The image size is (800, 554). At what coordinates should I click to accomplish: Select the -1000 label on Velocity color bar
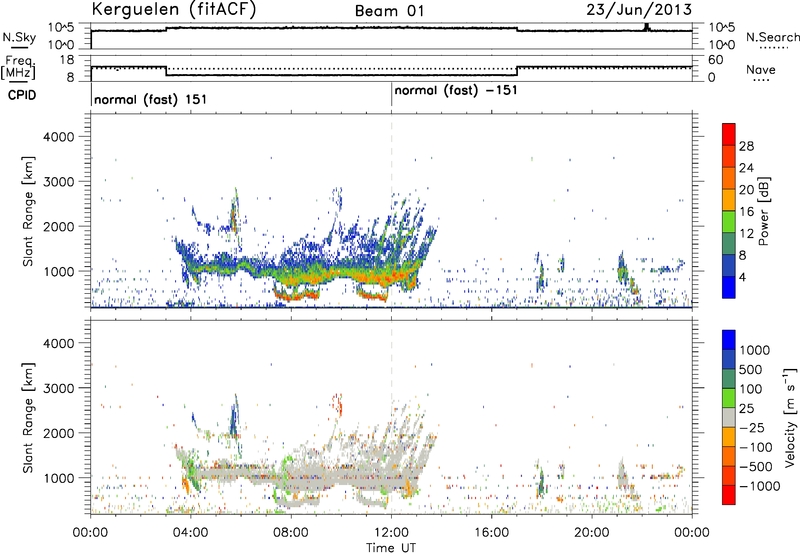tap(759, 486)
